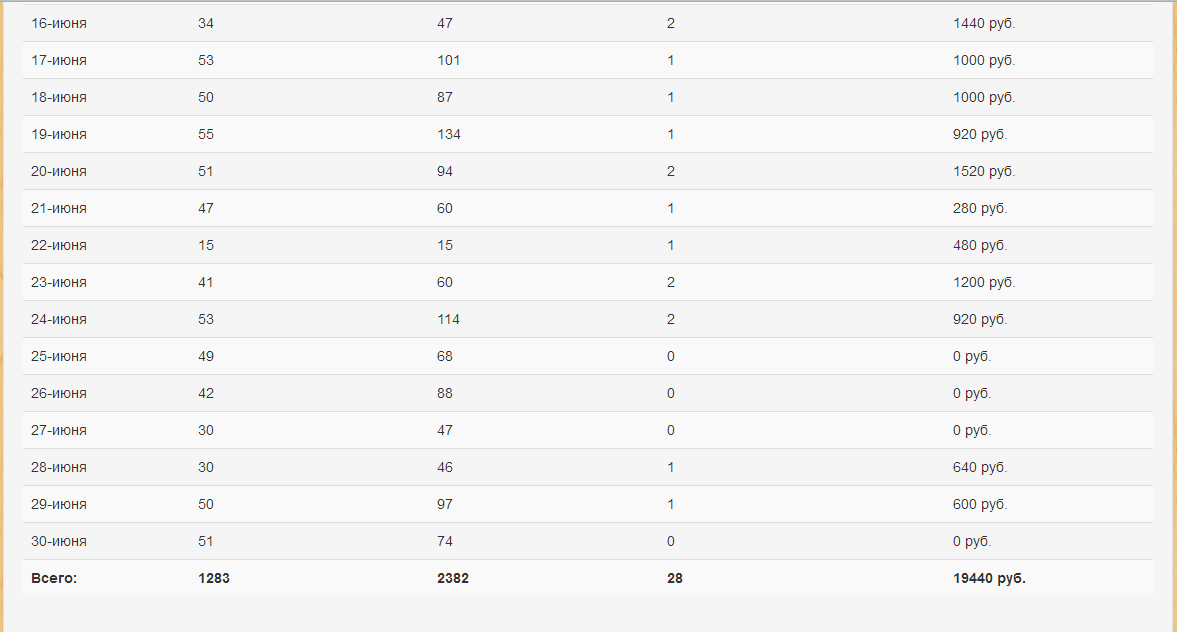Select the 20-июня date cell
The width and height of the screenshot is (1177, 632).
59,171
